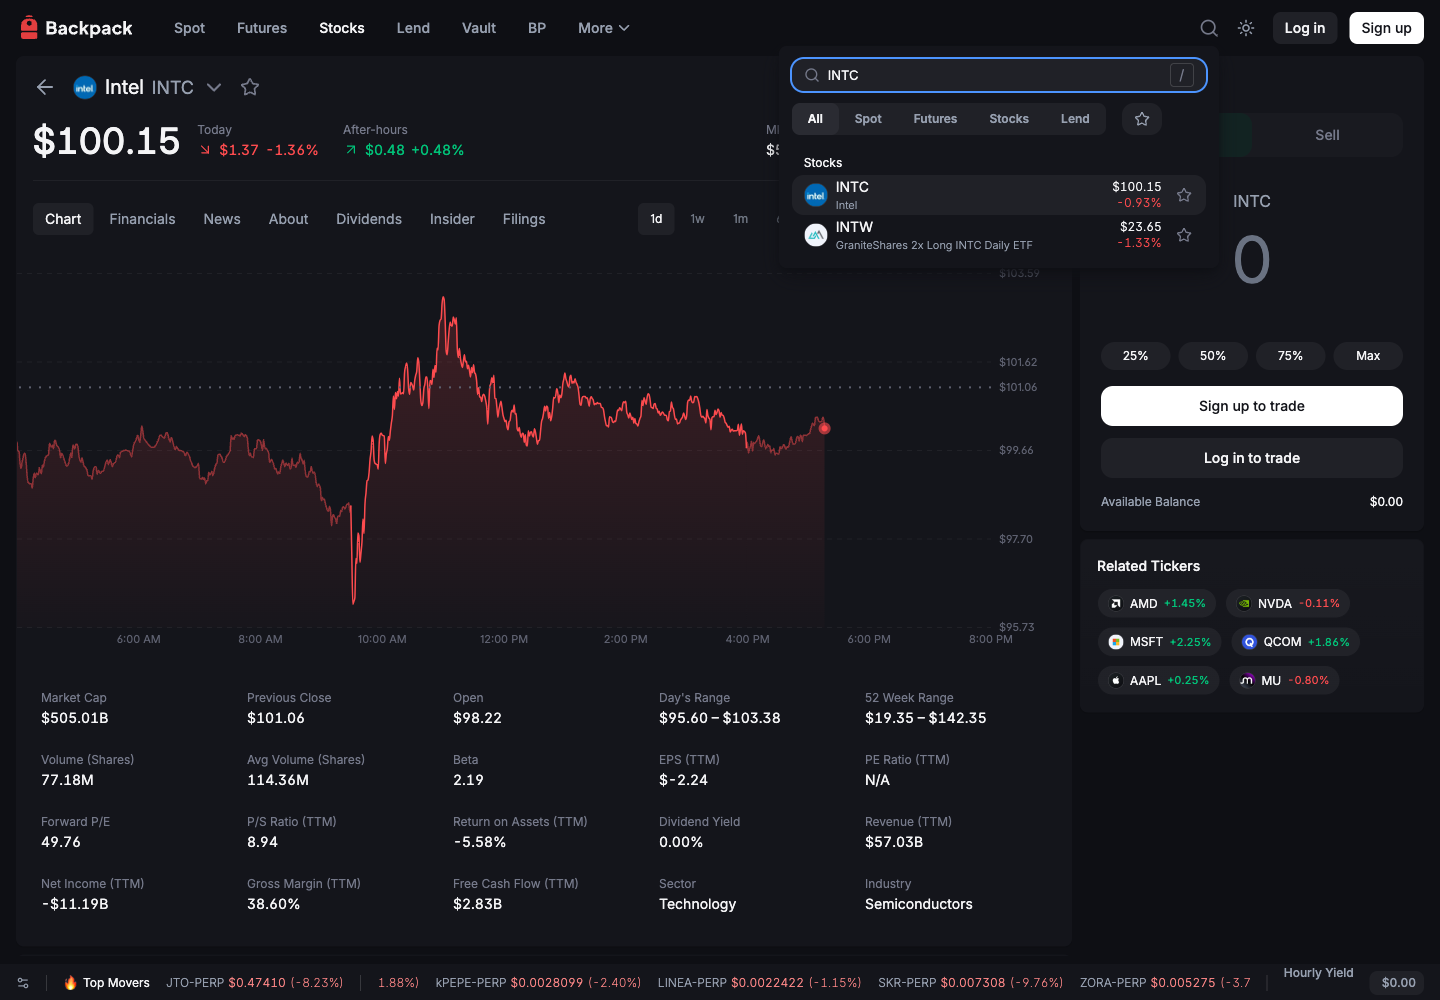Viewport: 1440px width, 1000px height.
Task: Click the MU logo in Related Tickers
Action: pos(1247,680)
